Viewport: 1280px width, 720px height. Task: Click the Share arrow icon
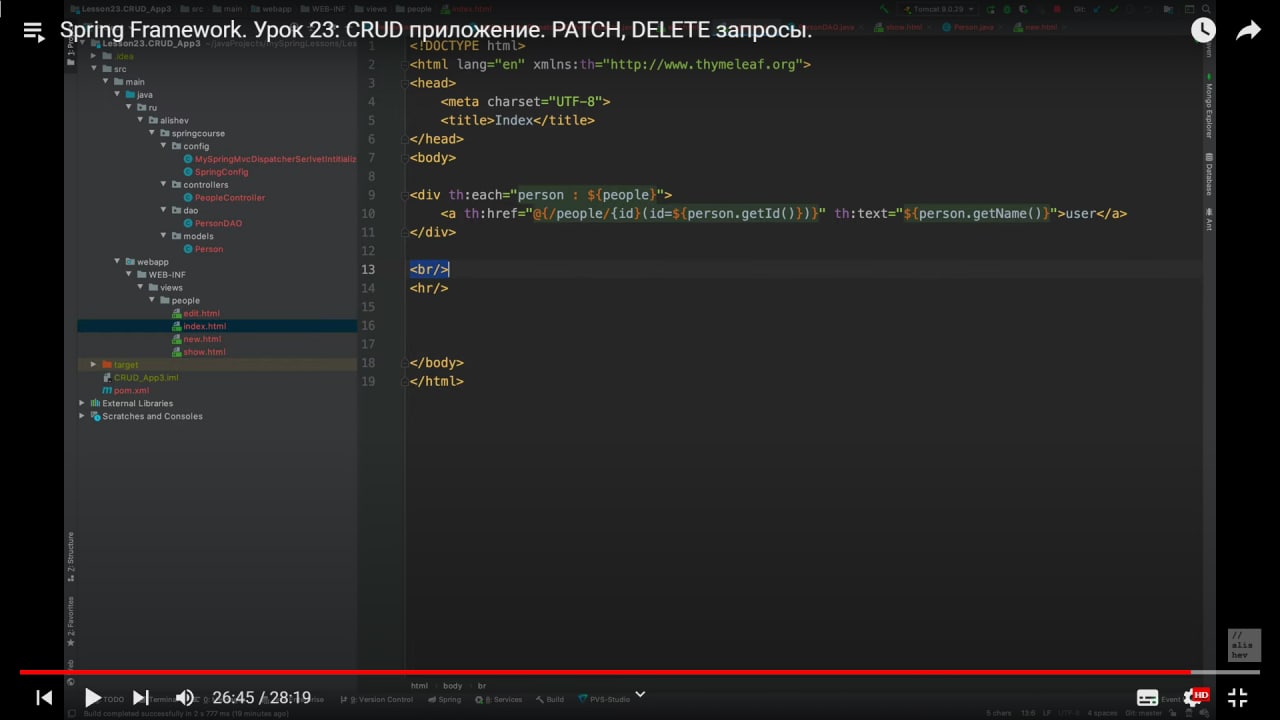pos(1248,31)
